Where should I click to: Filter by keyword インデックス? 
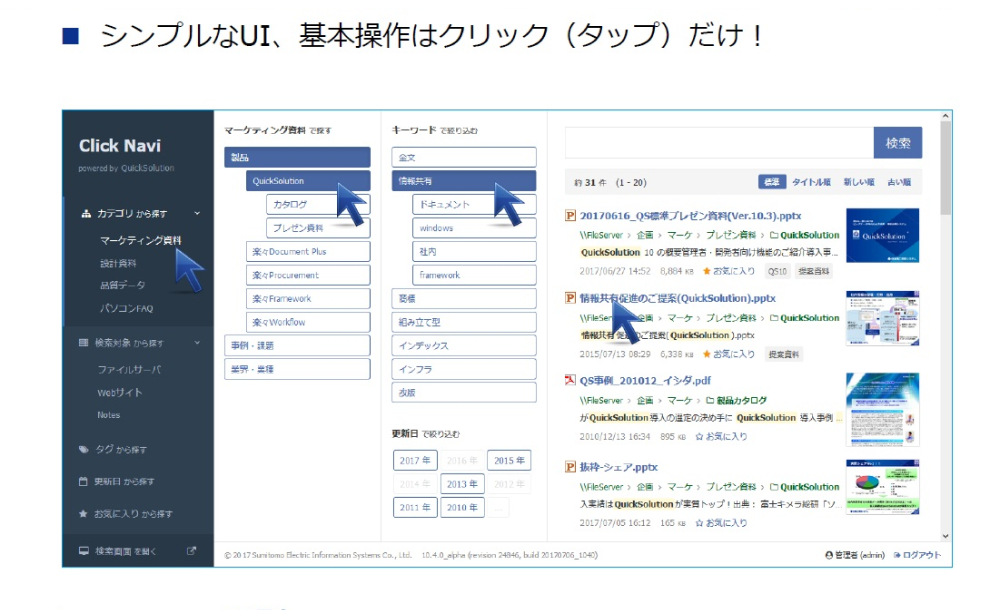(464, 345)
